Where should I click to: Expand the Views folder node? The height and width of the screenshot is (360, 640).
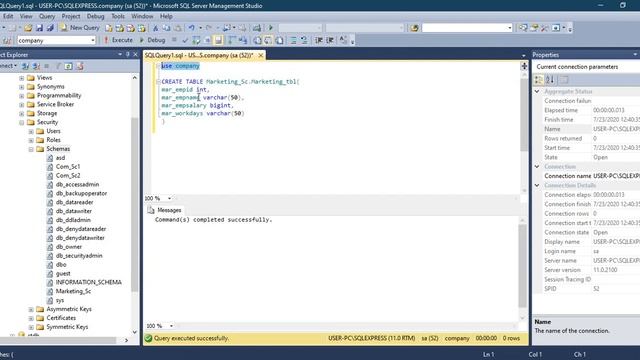click(x=22, y=78)
